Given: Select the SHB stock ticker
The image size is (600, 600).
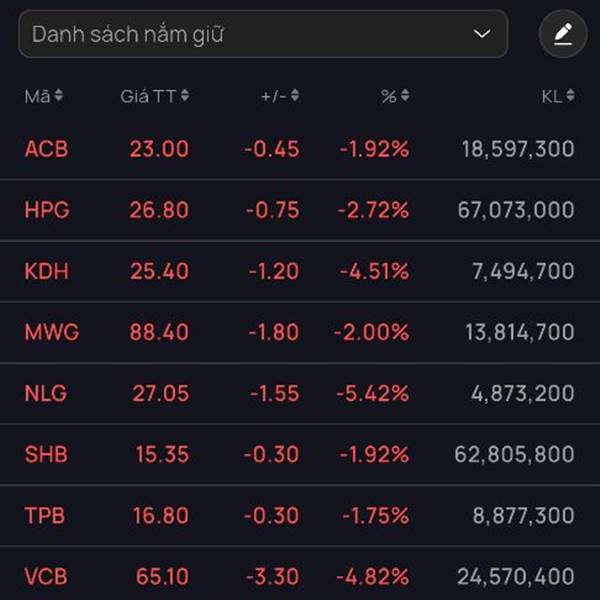Looking at the screenshot, I should (x=46, y=454).
